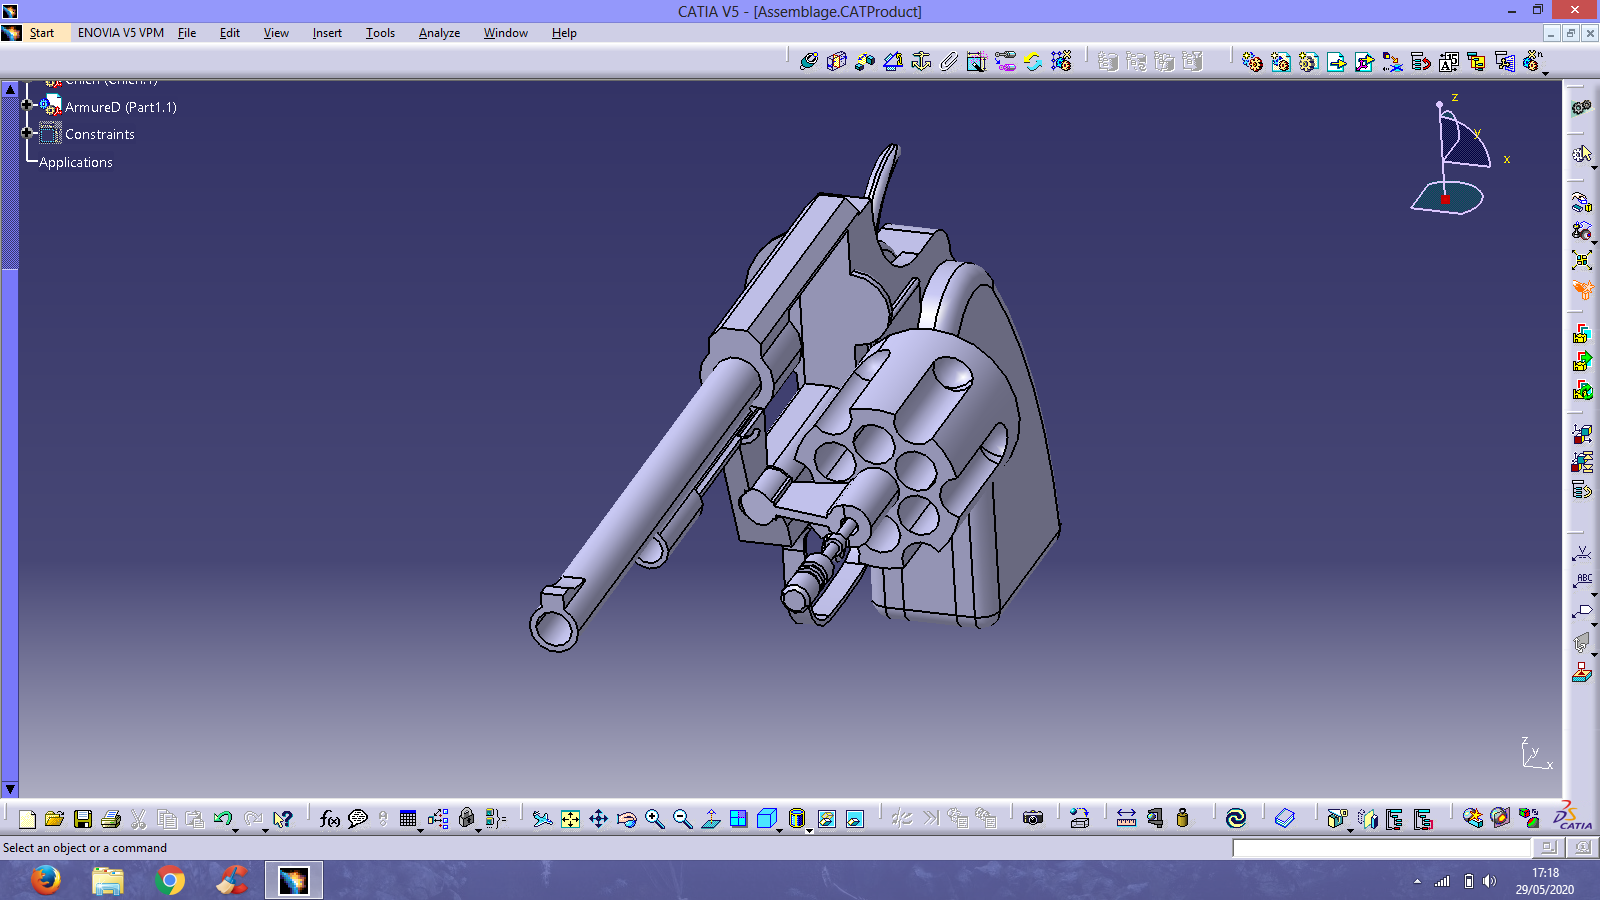Image resolution: width=1600 pixels, height=900 pixels.
Task: Click the Apply Material icon
Action: pyautogui.click(x=1499, y=818)
